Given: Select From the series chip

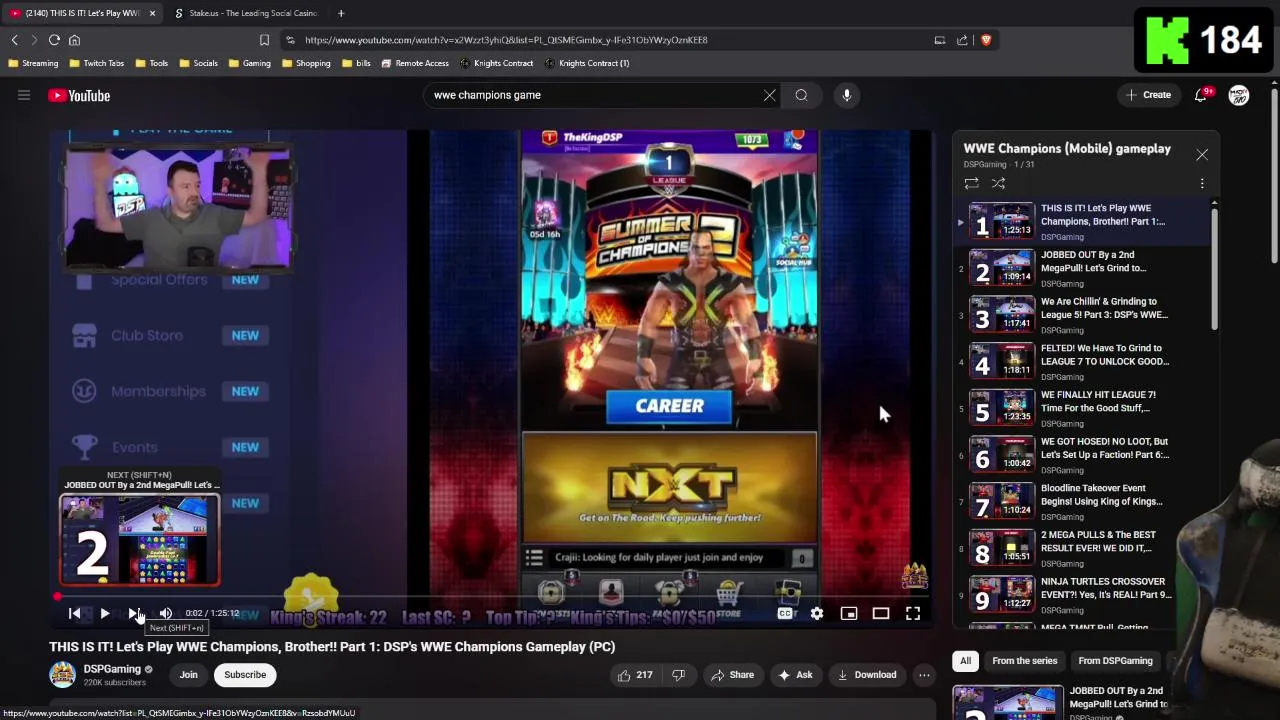Looking at the screenshot, I should tap(1024, 661).
